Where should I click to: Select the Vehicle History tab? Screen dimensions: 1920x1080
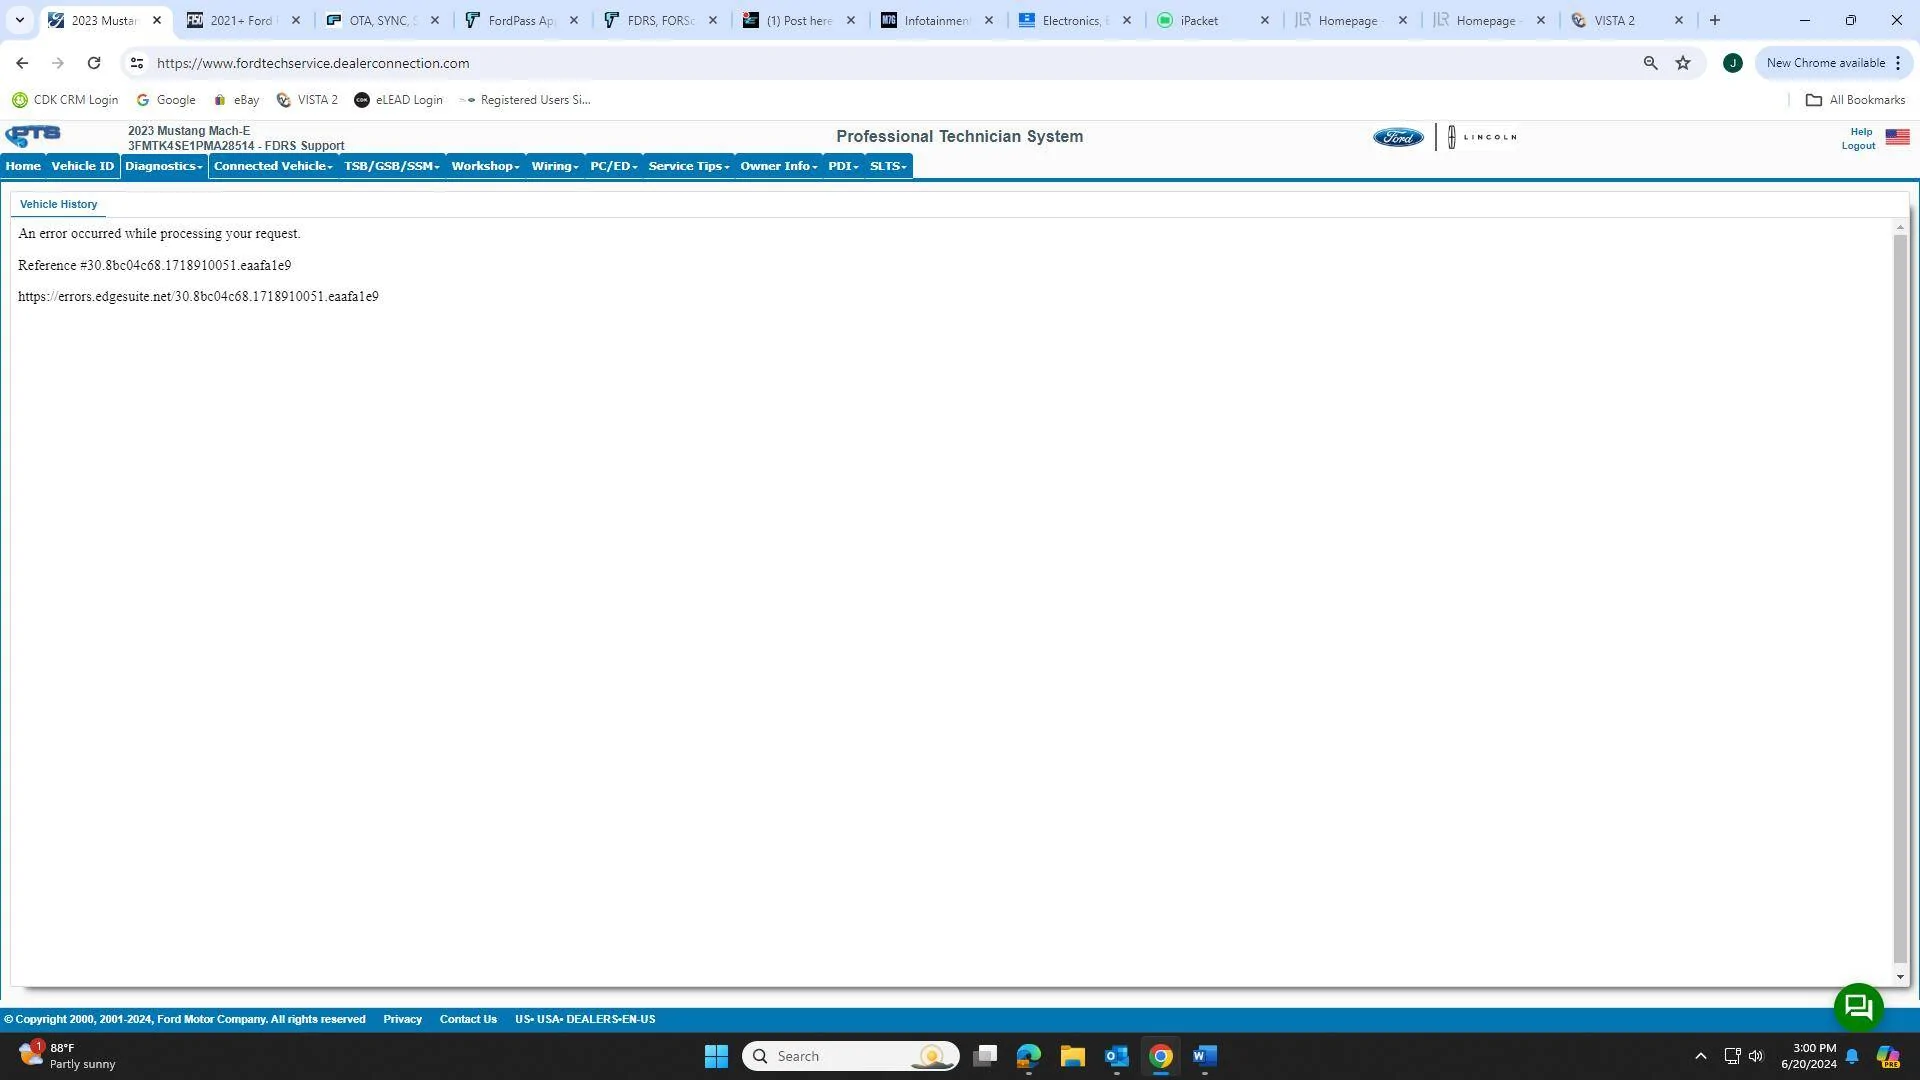[58, 204]
